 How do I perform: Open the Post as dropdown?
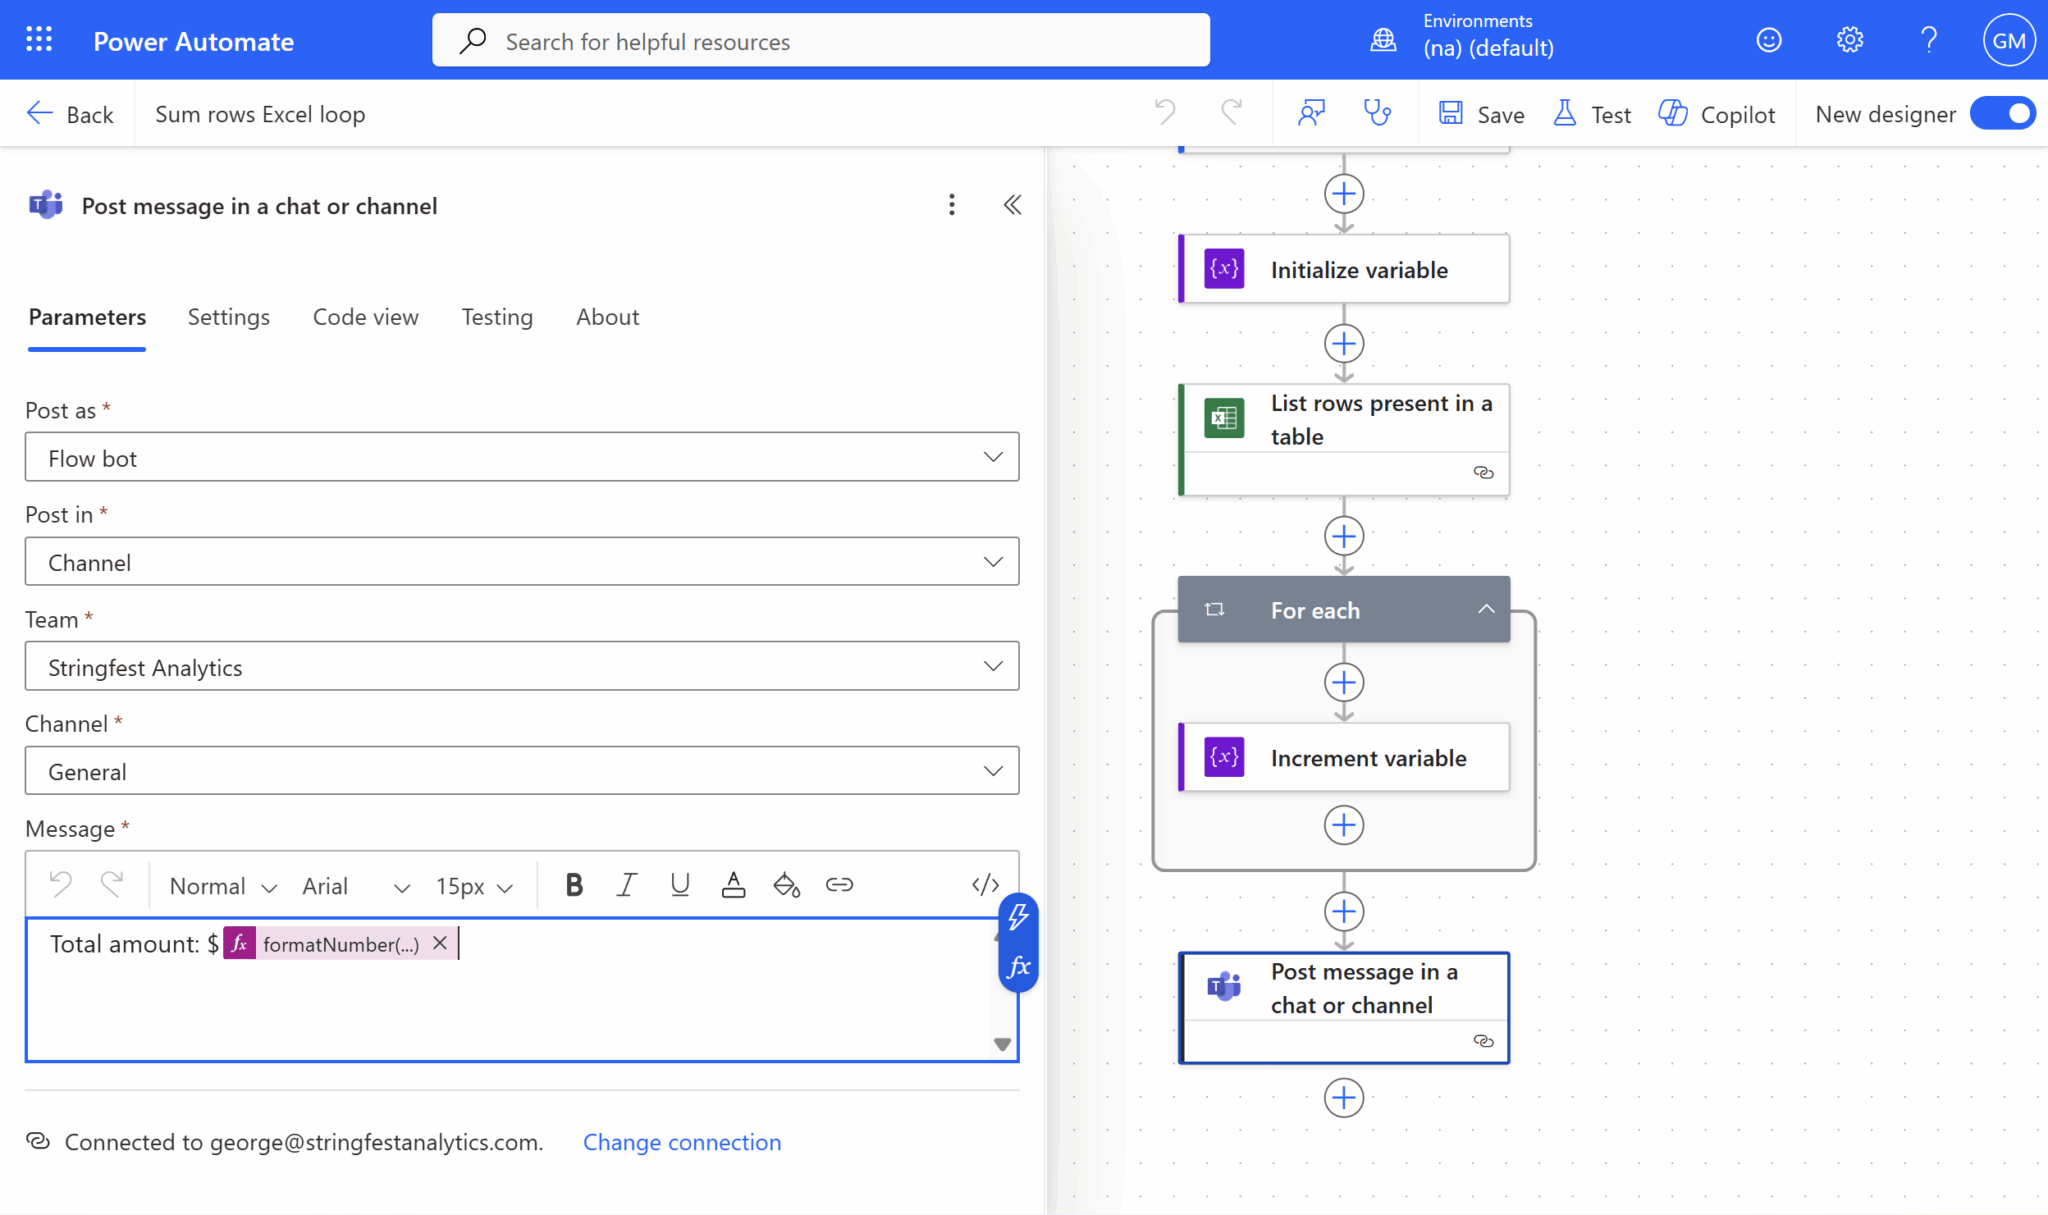(521, 457)
